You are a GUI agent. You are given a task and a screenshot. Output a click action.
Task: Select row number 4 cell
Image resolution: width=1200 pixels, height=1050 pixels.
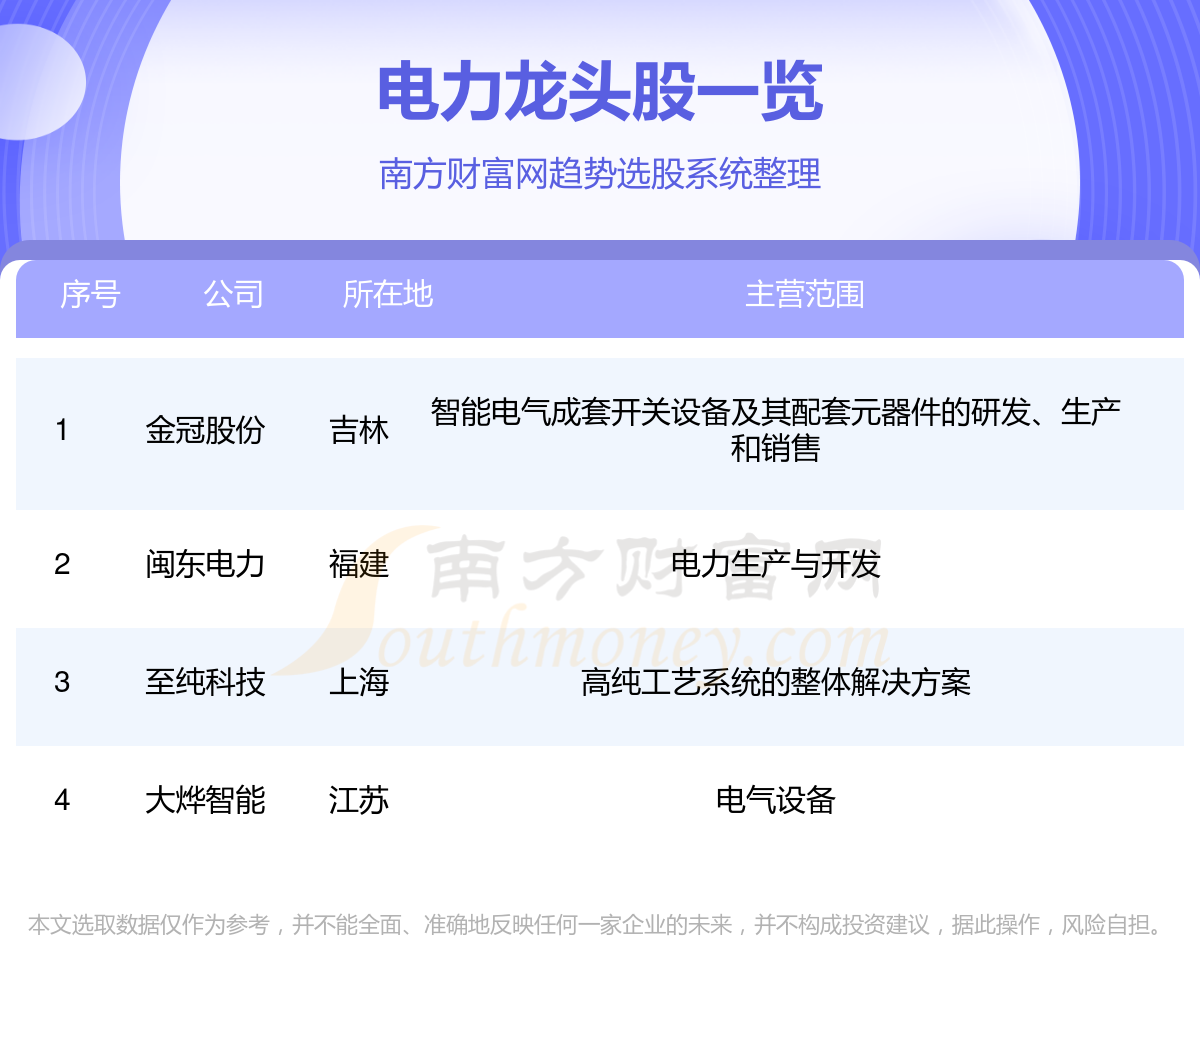point(62,800)
